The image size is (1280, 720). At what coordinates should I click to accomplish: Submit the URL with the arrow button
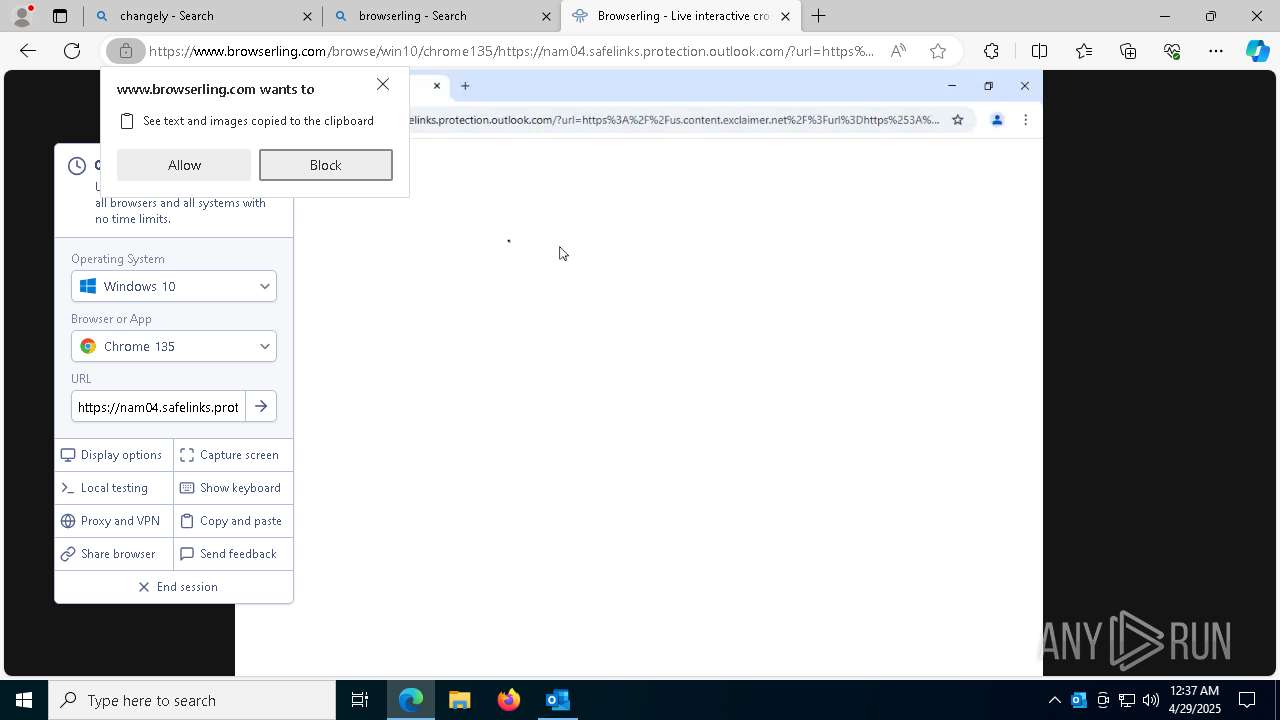pyautogui.click(x=261, y=407)
